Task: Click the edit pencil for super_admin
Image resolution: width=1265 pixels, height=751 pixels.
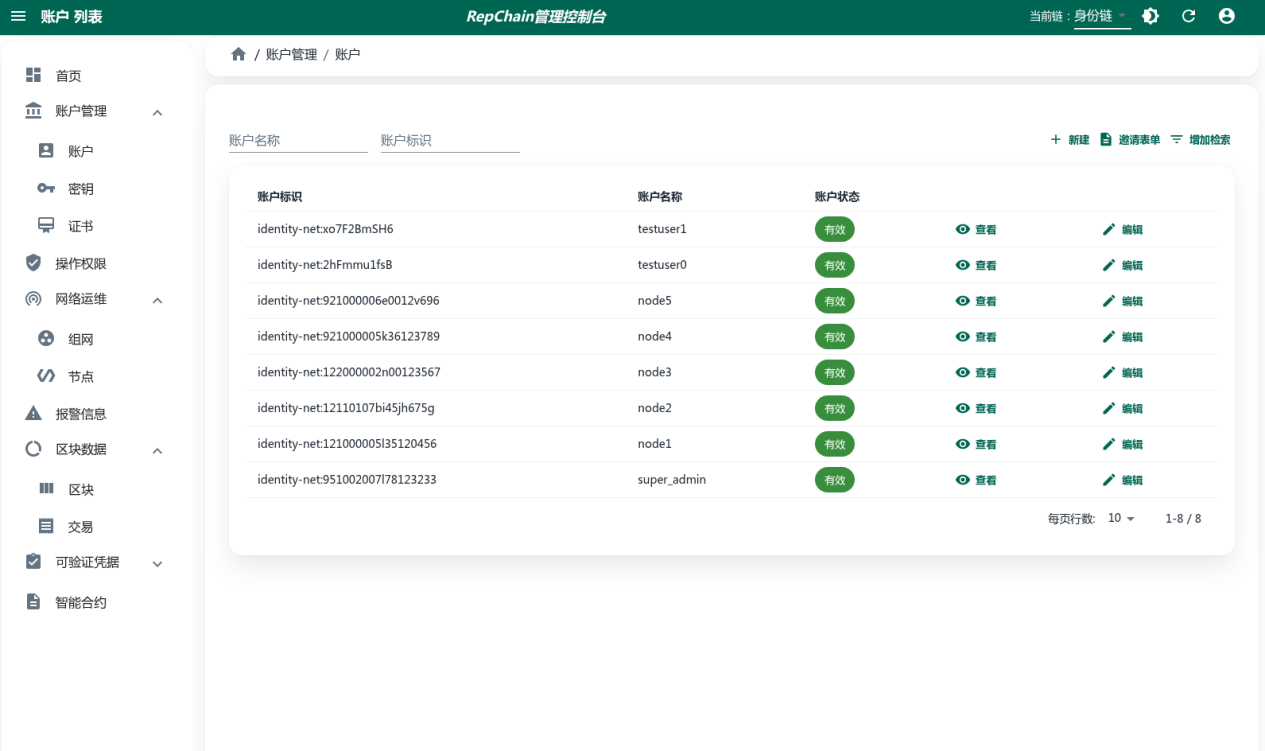Action: coord(1109,480)
